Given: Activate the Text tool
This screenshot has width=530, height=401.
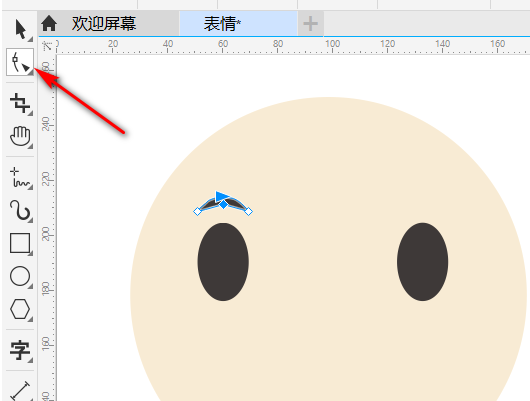Looking at the screenshot, I should [x=20, y=350].
